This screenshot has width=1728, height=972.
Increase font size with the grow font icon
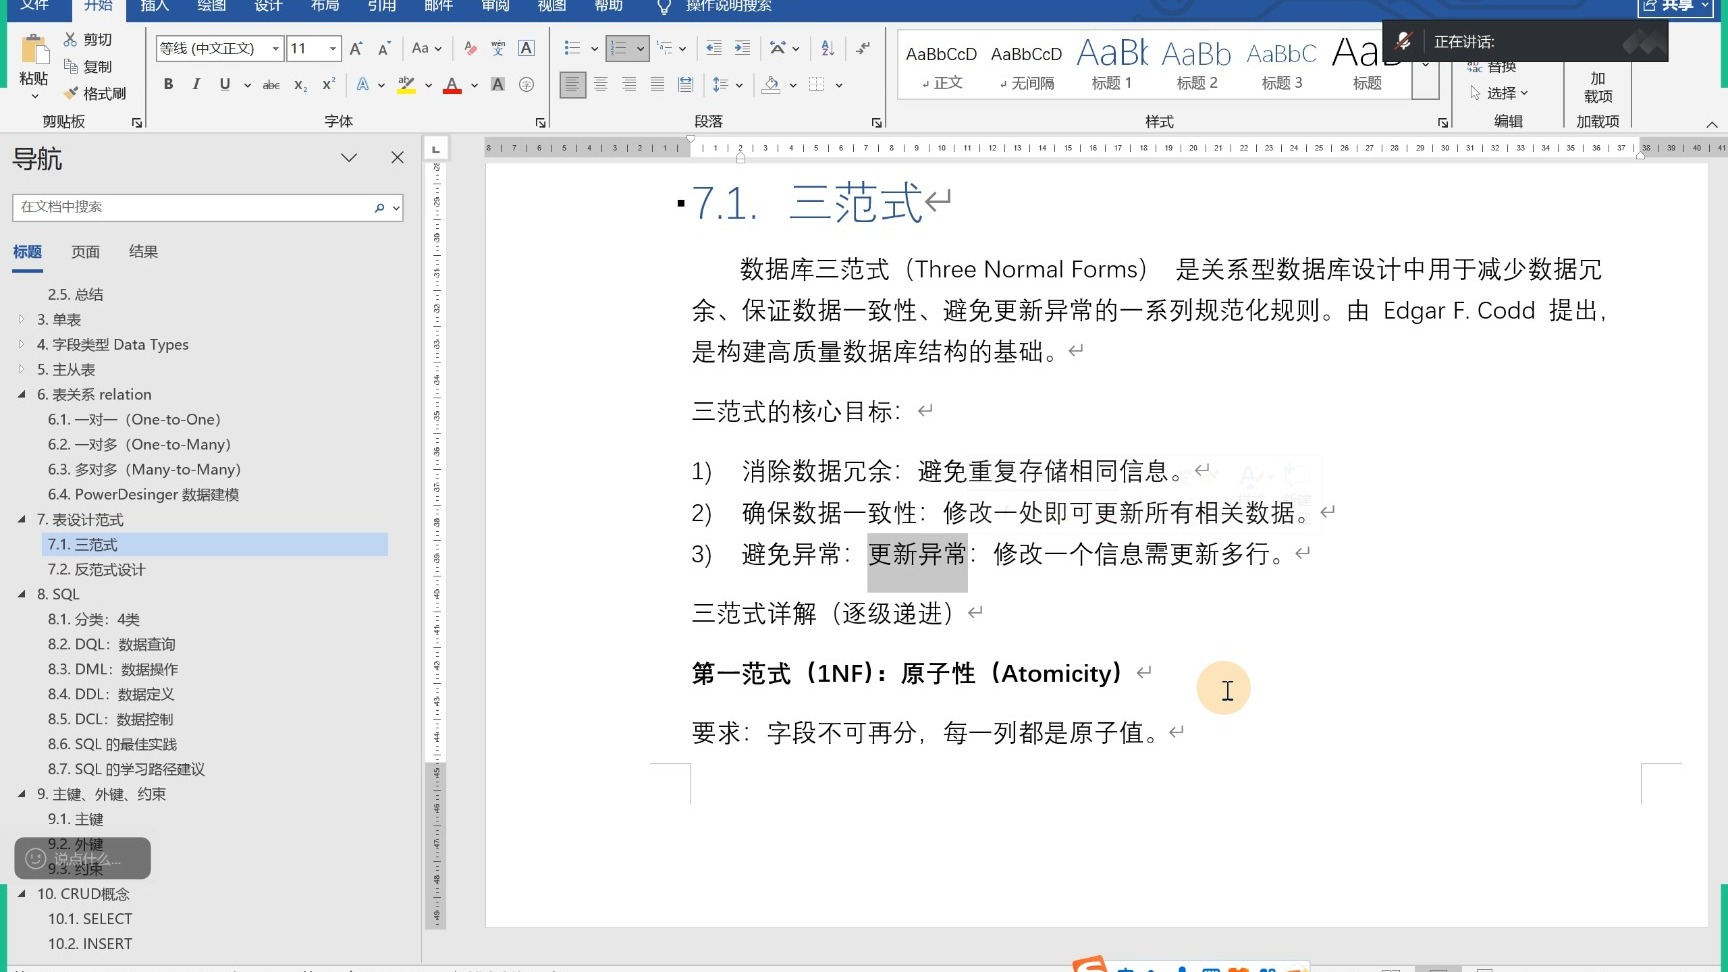[356, 48]
